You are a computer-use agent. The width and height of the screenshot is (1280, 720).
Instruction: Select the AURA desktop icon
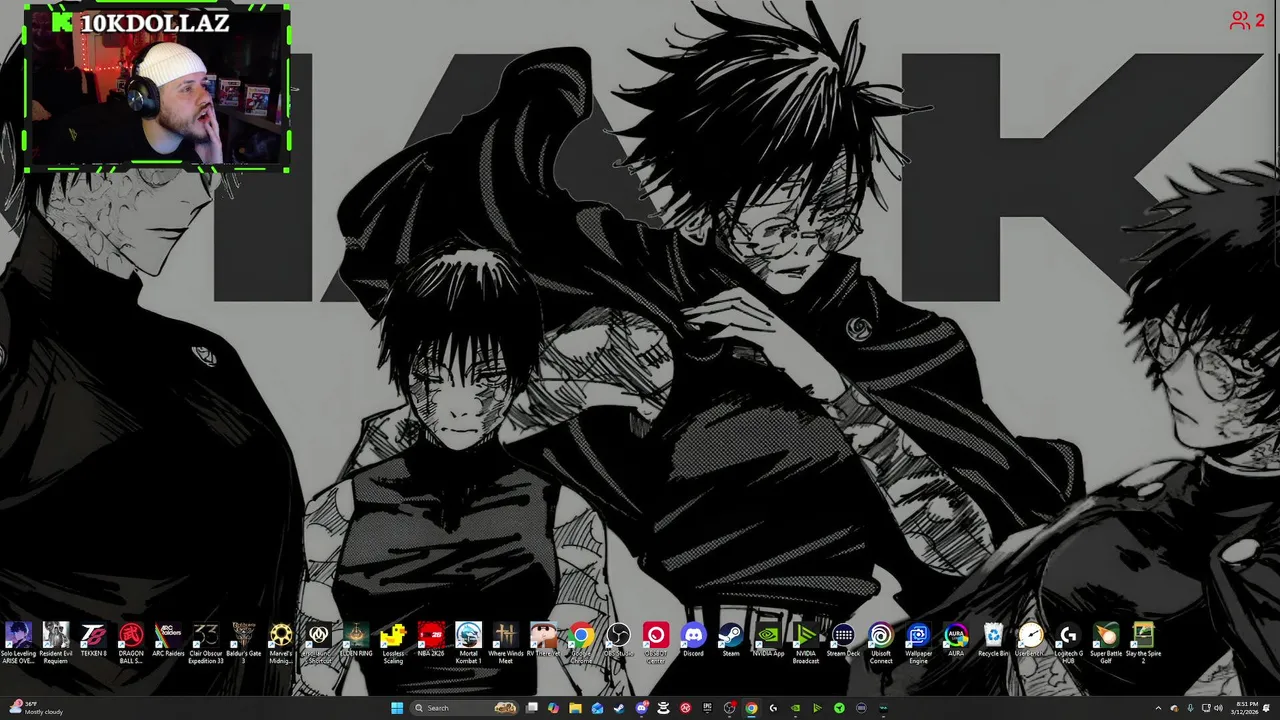point(956,641)
